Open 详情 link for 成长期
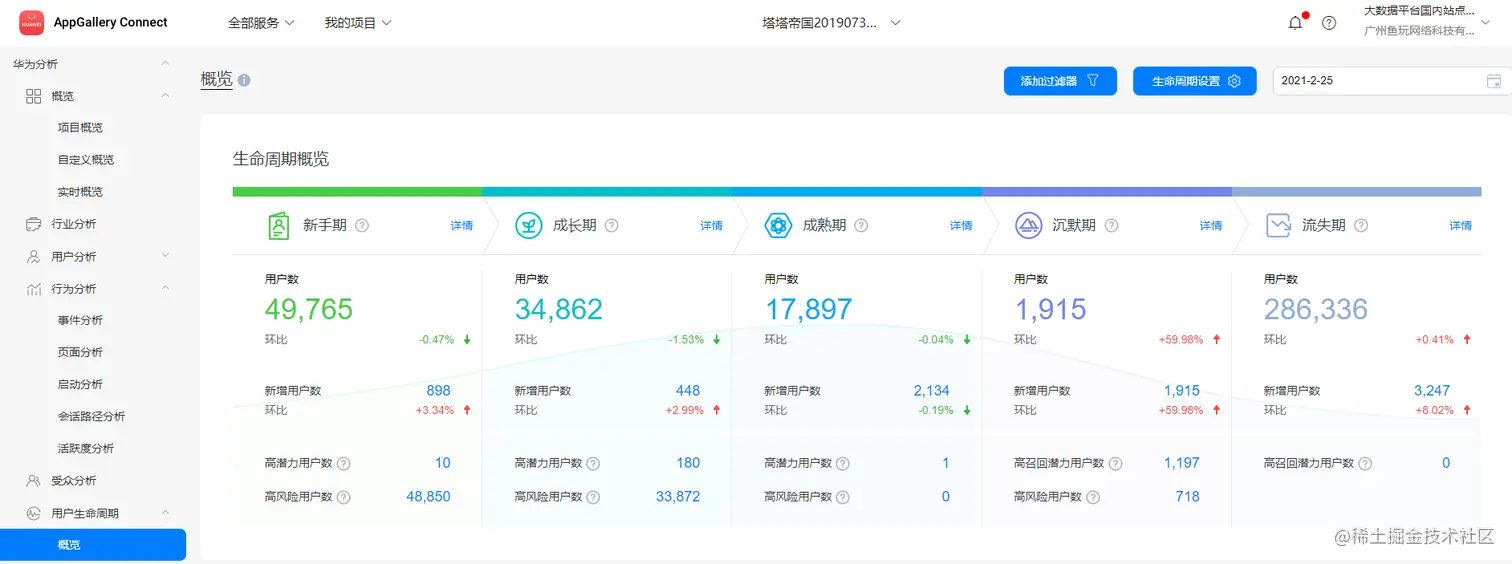 711,226
